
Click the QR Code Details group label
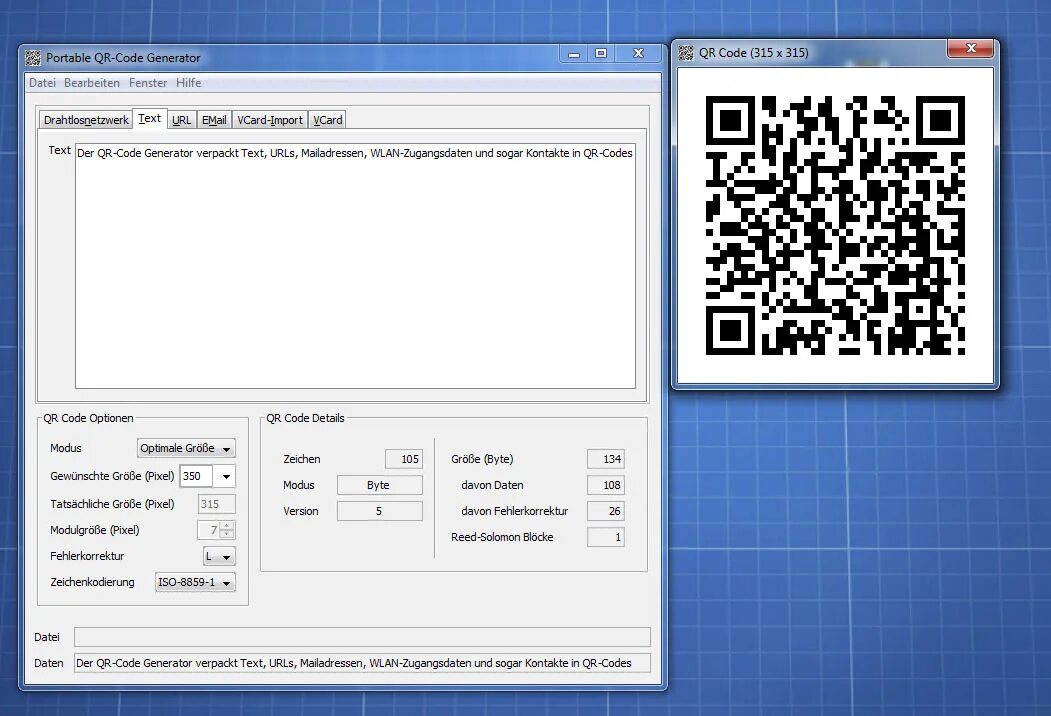(x=305, y=418)
